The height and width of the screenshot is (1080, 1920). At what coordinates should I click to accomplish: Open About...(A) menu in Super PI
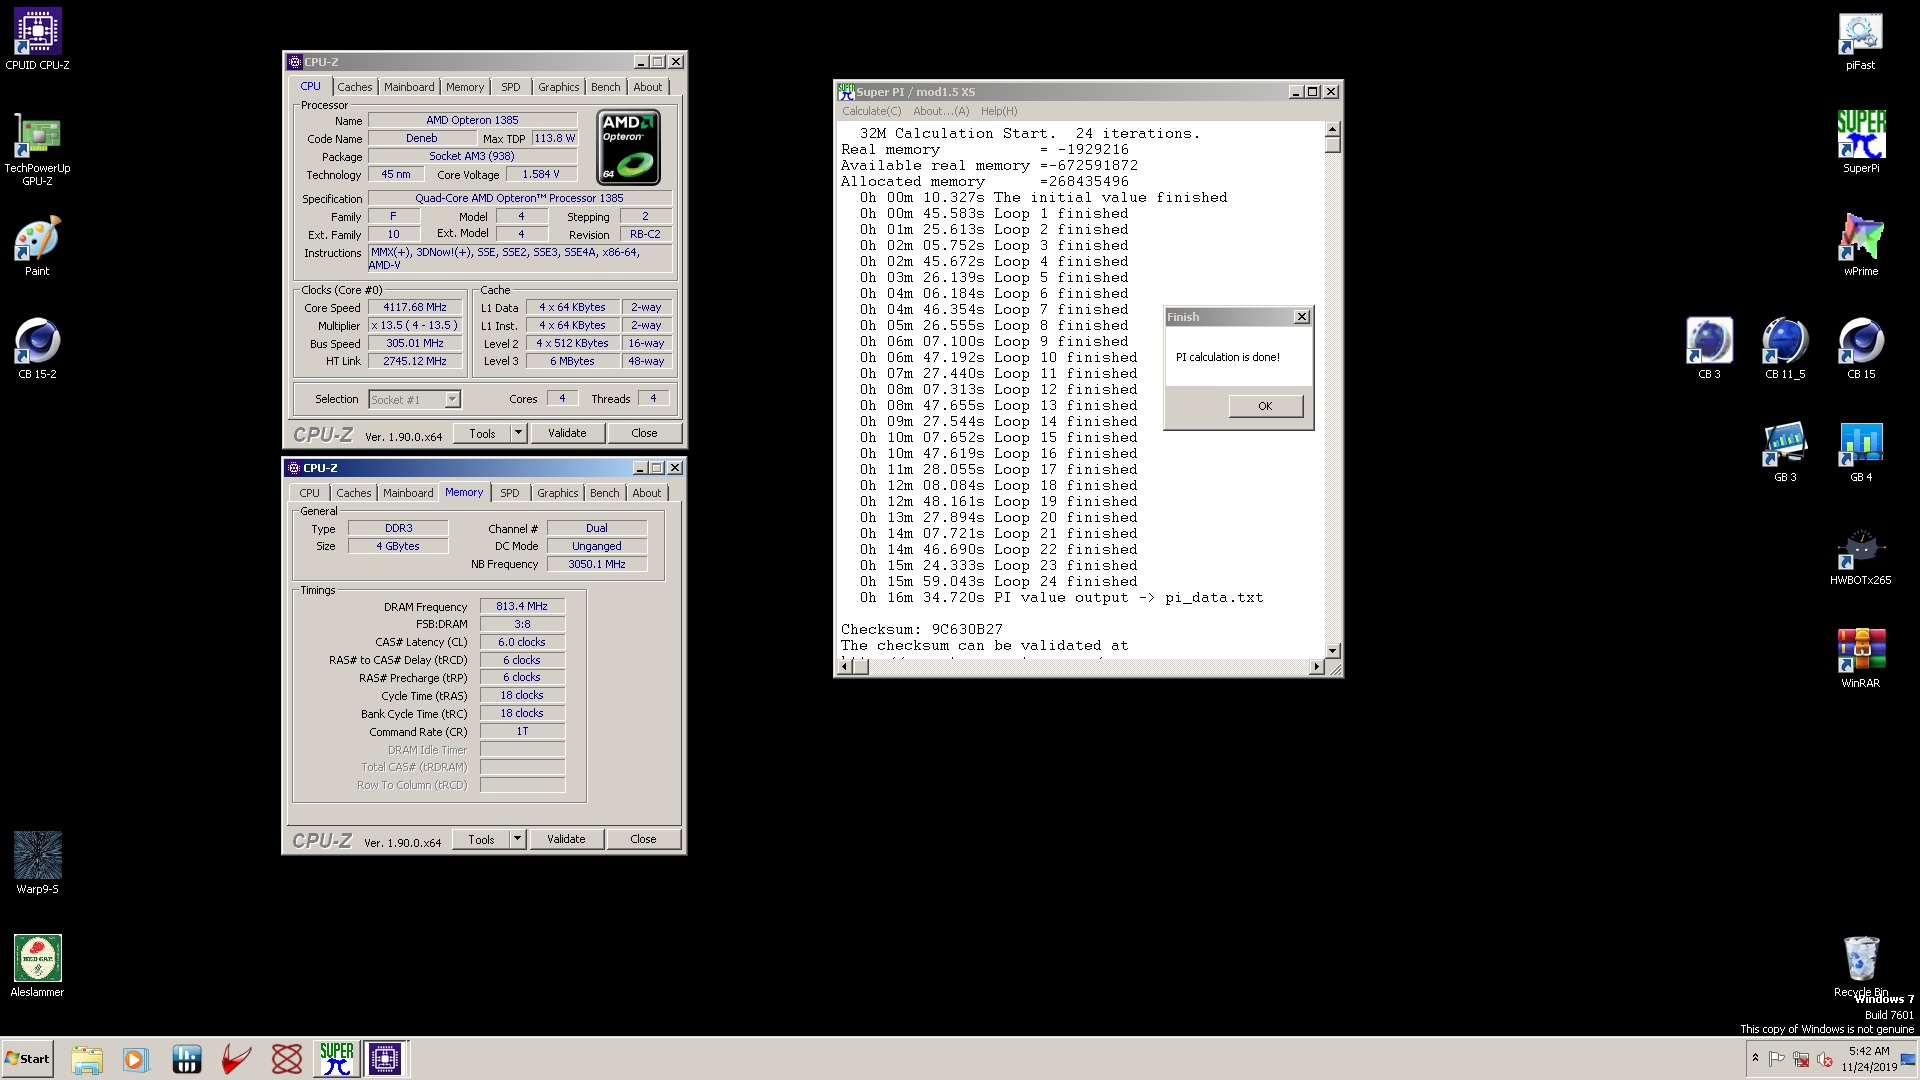click(x=941, y=111)
